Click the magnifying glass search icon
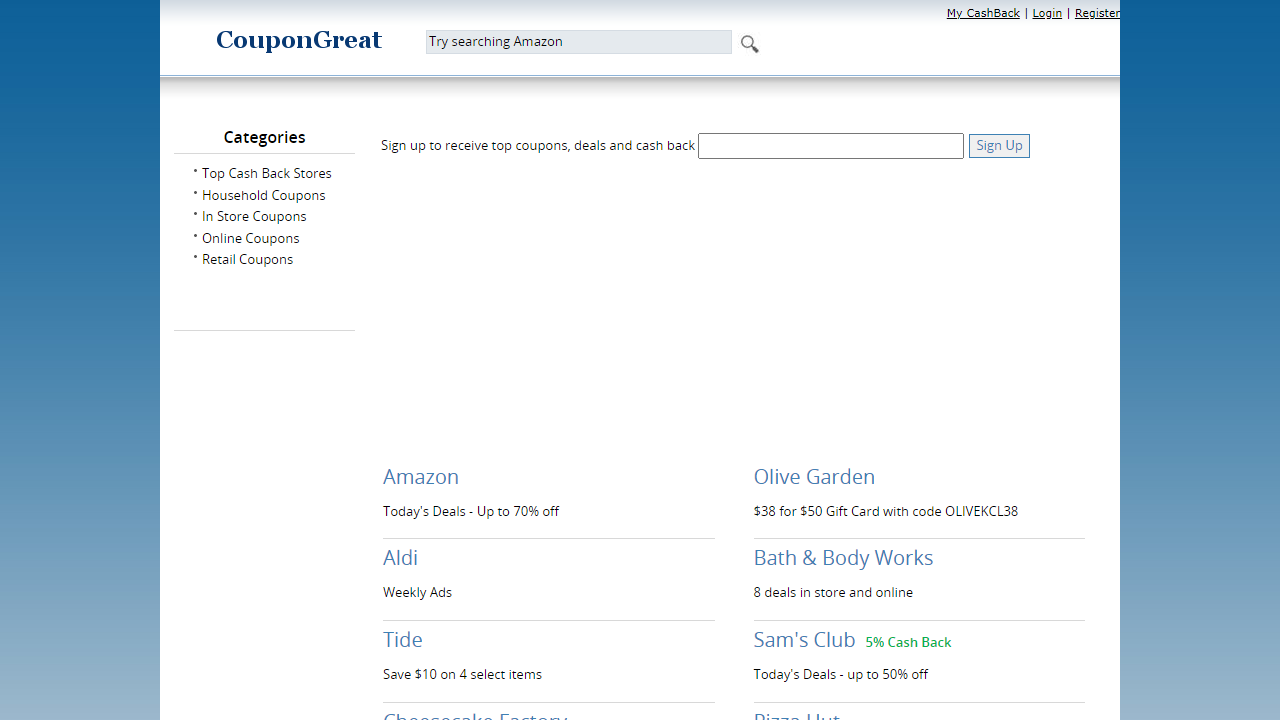Image resolution: width=1280 pixels, height=720 pixels. [749, 44]
